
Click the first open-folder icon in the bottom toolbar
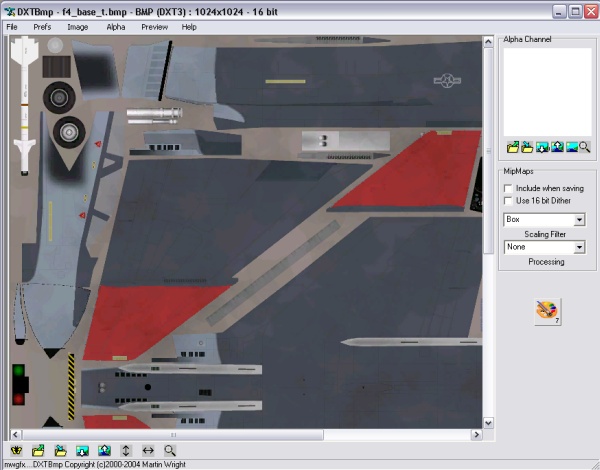coord(38,451)
